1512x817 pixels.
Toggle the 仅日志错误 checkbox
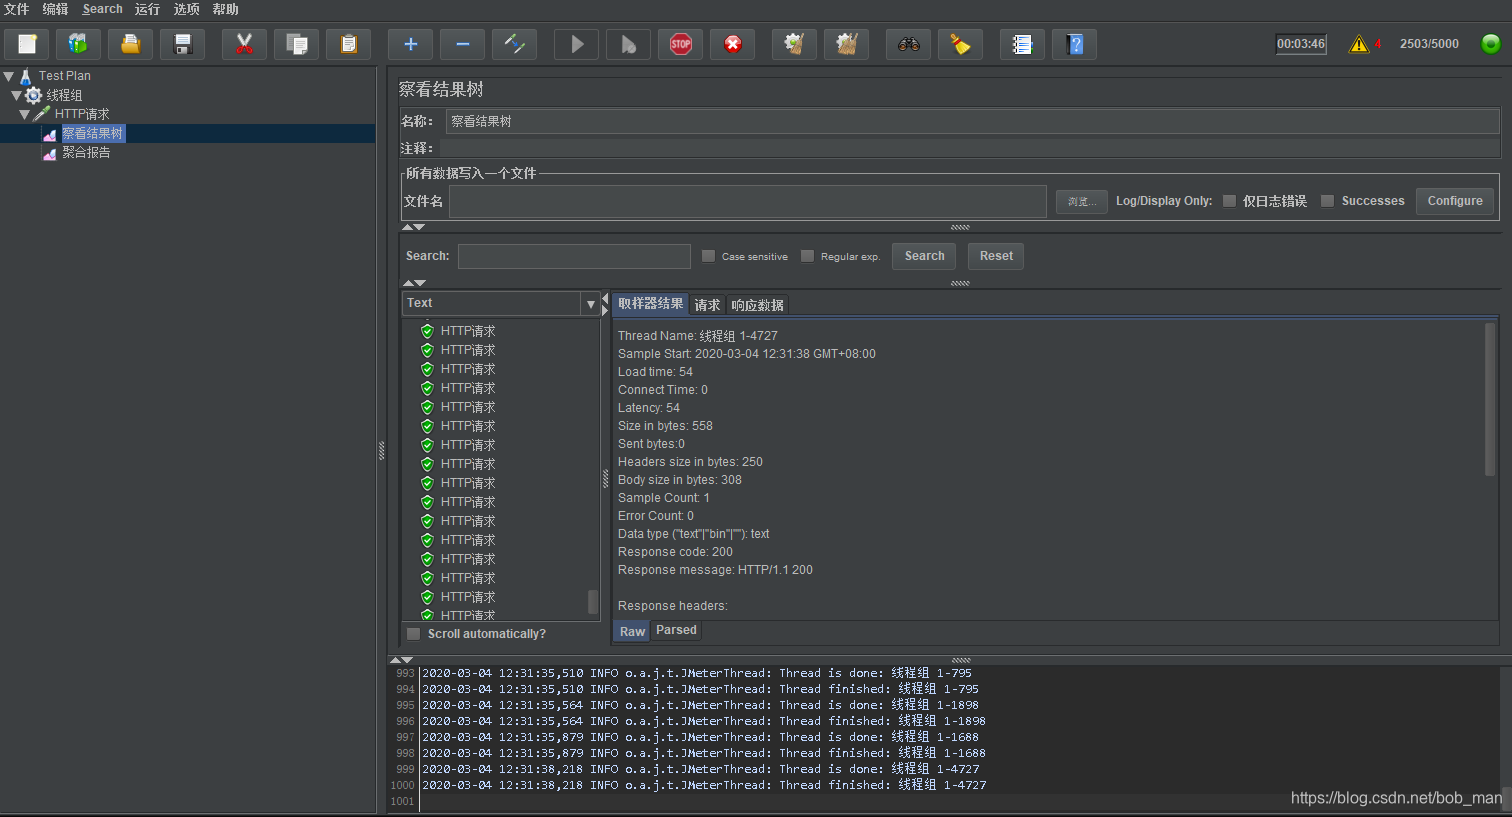[1229, 201]
